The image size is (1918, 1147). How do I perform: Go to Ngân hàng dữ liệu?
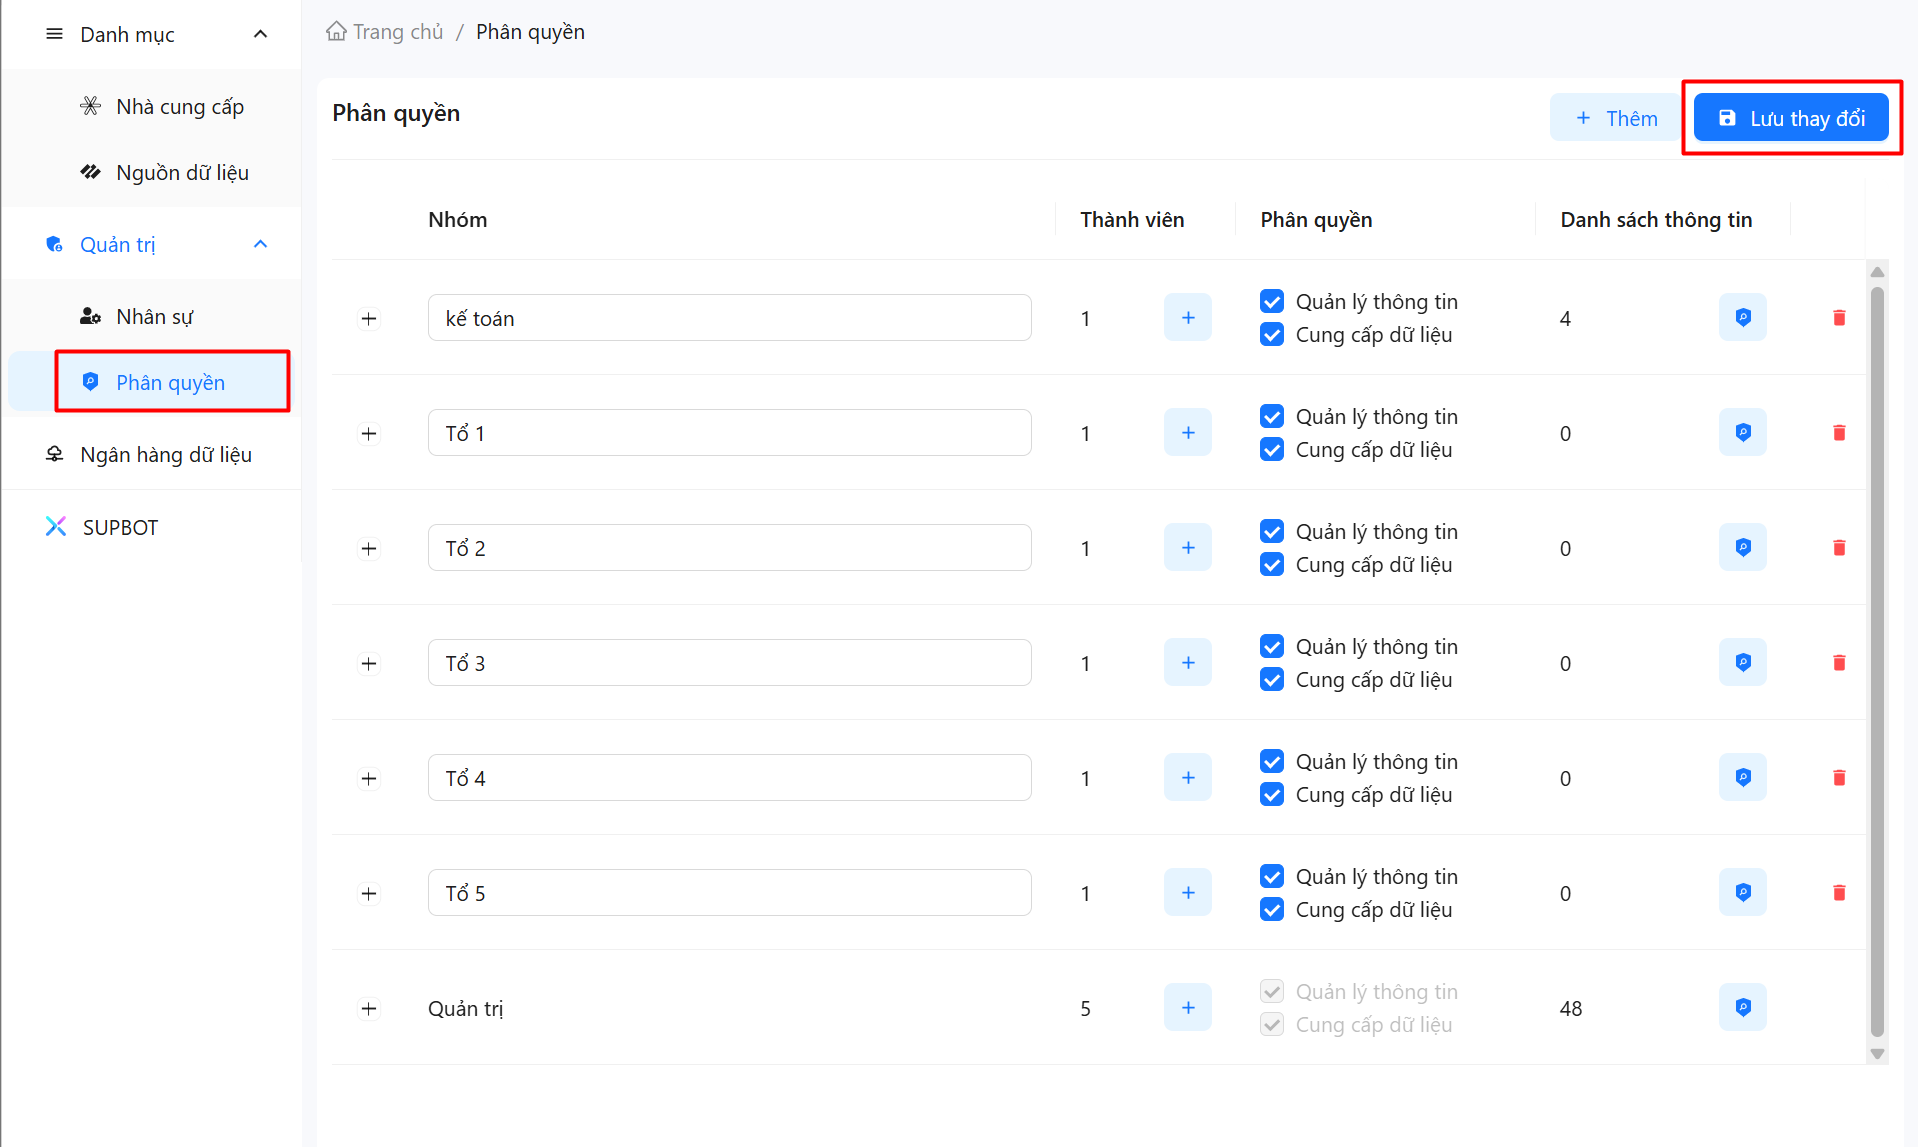pyautogui.click(x=165, y=455)
